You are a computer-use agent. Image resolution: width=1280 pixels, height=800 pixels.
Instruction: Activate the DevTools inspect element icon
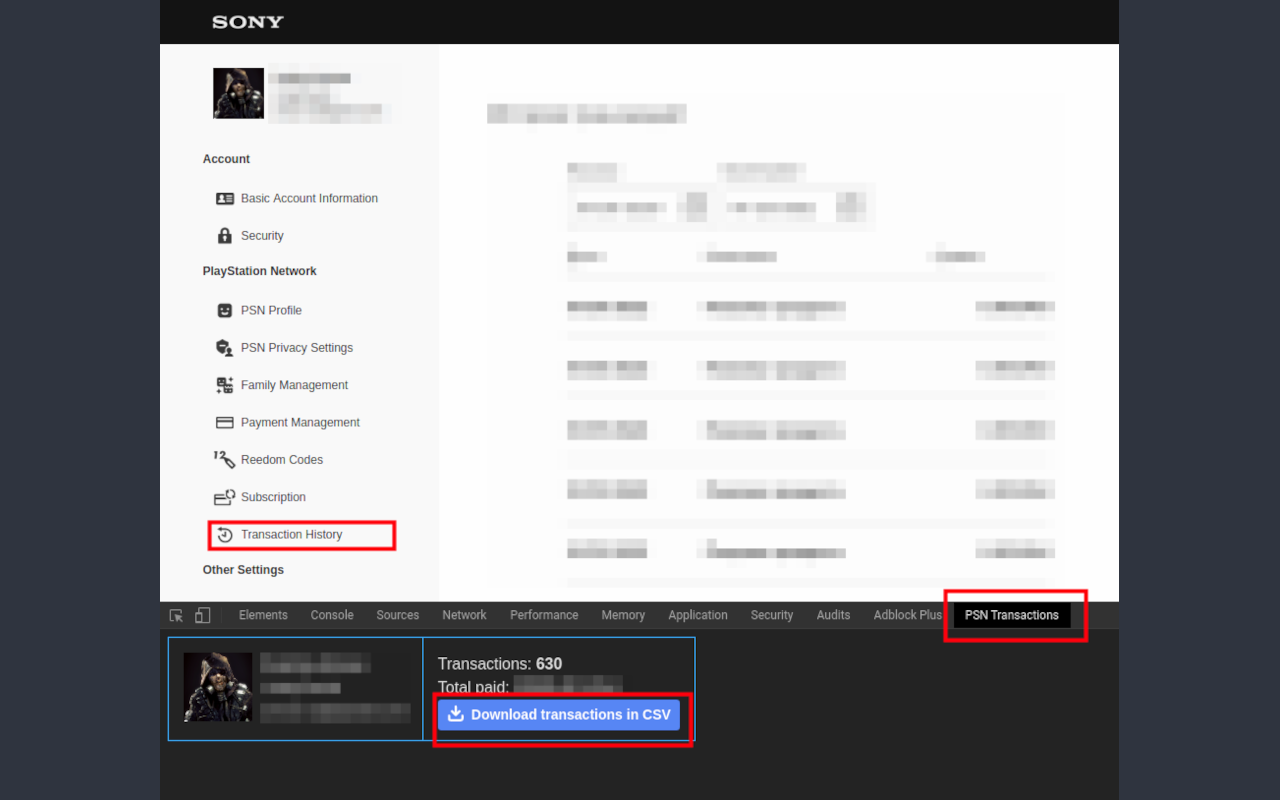click(x=176, y=615)
